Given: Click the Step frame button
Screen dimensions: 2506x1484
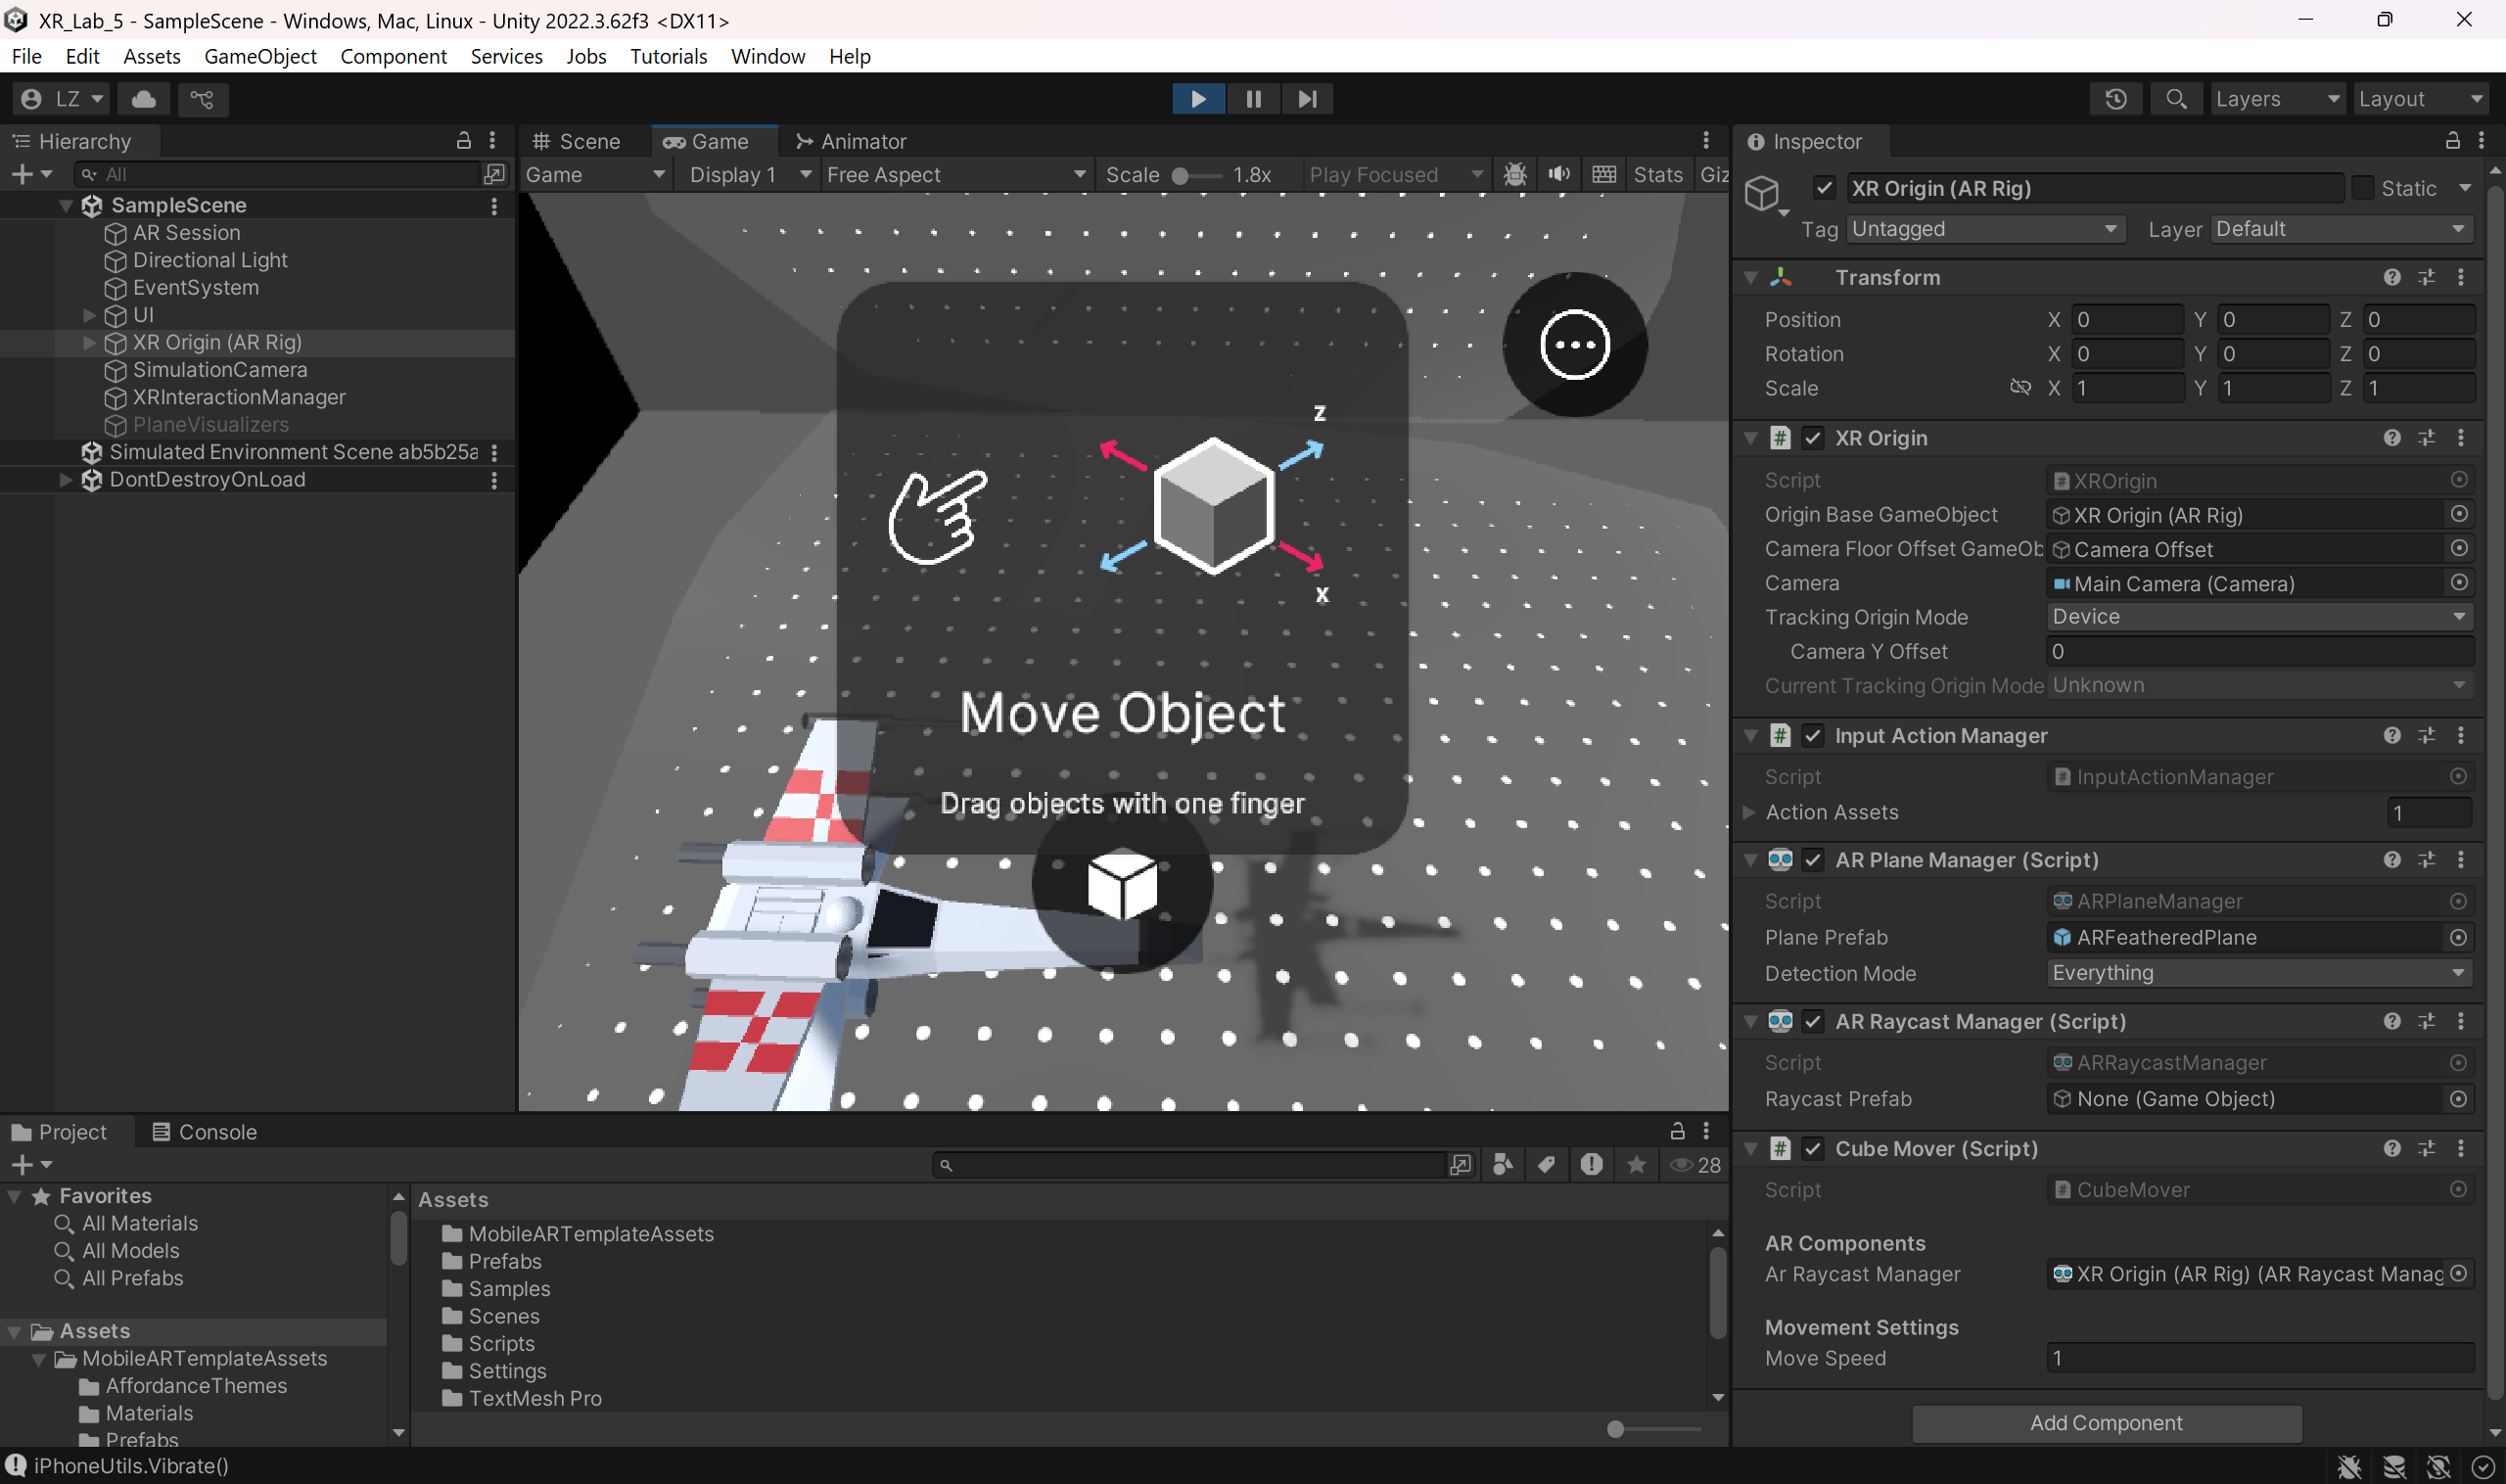Looking at the screenshot, I should (x=1306, y=99).
